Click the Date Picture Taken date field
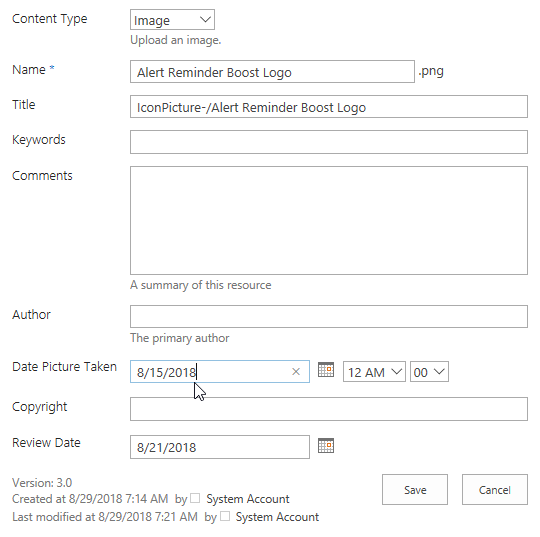Image resolution: width=540 pixels, height=537 pixels. [212, 372]
